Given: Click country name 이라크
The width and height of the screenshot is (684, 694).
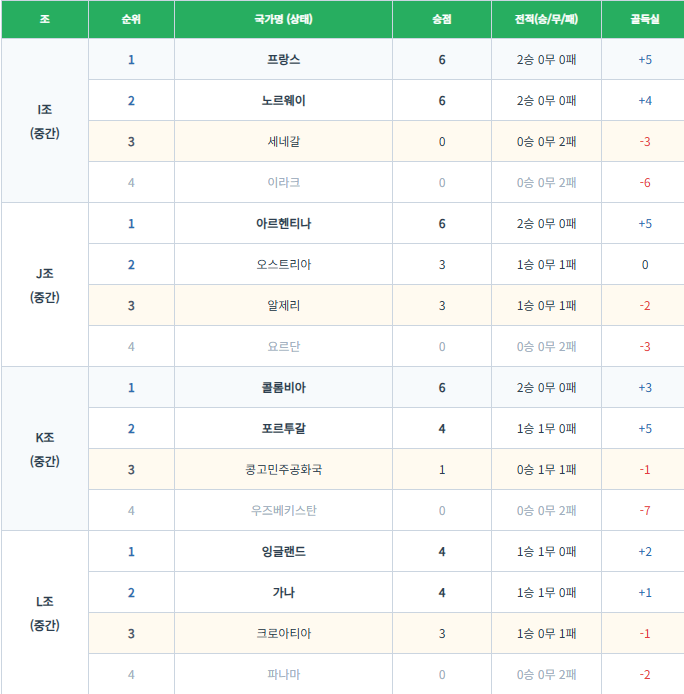Looking at the screenshot, I should [283, 182].
